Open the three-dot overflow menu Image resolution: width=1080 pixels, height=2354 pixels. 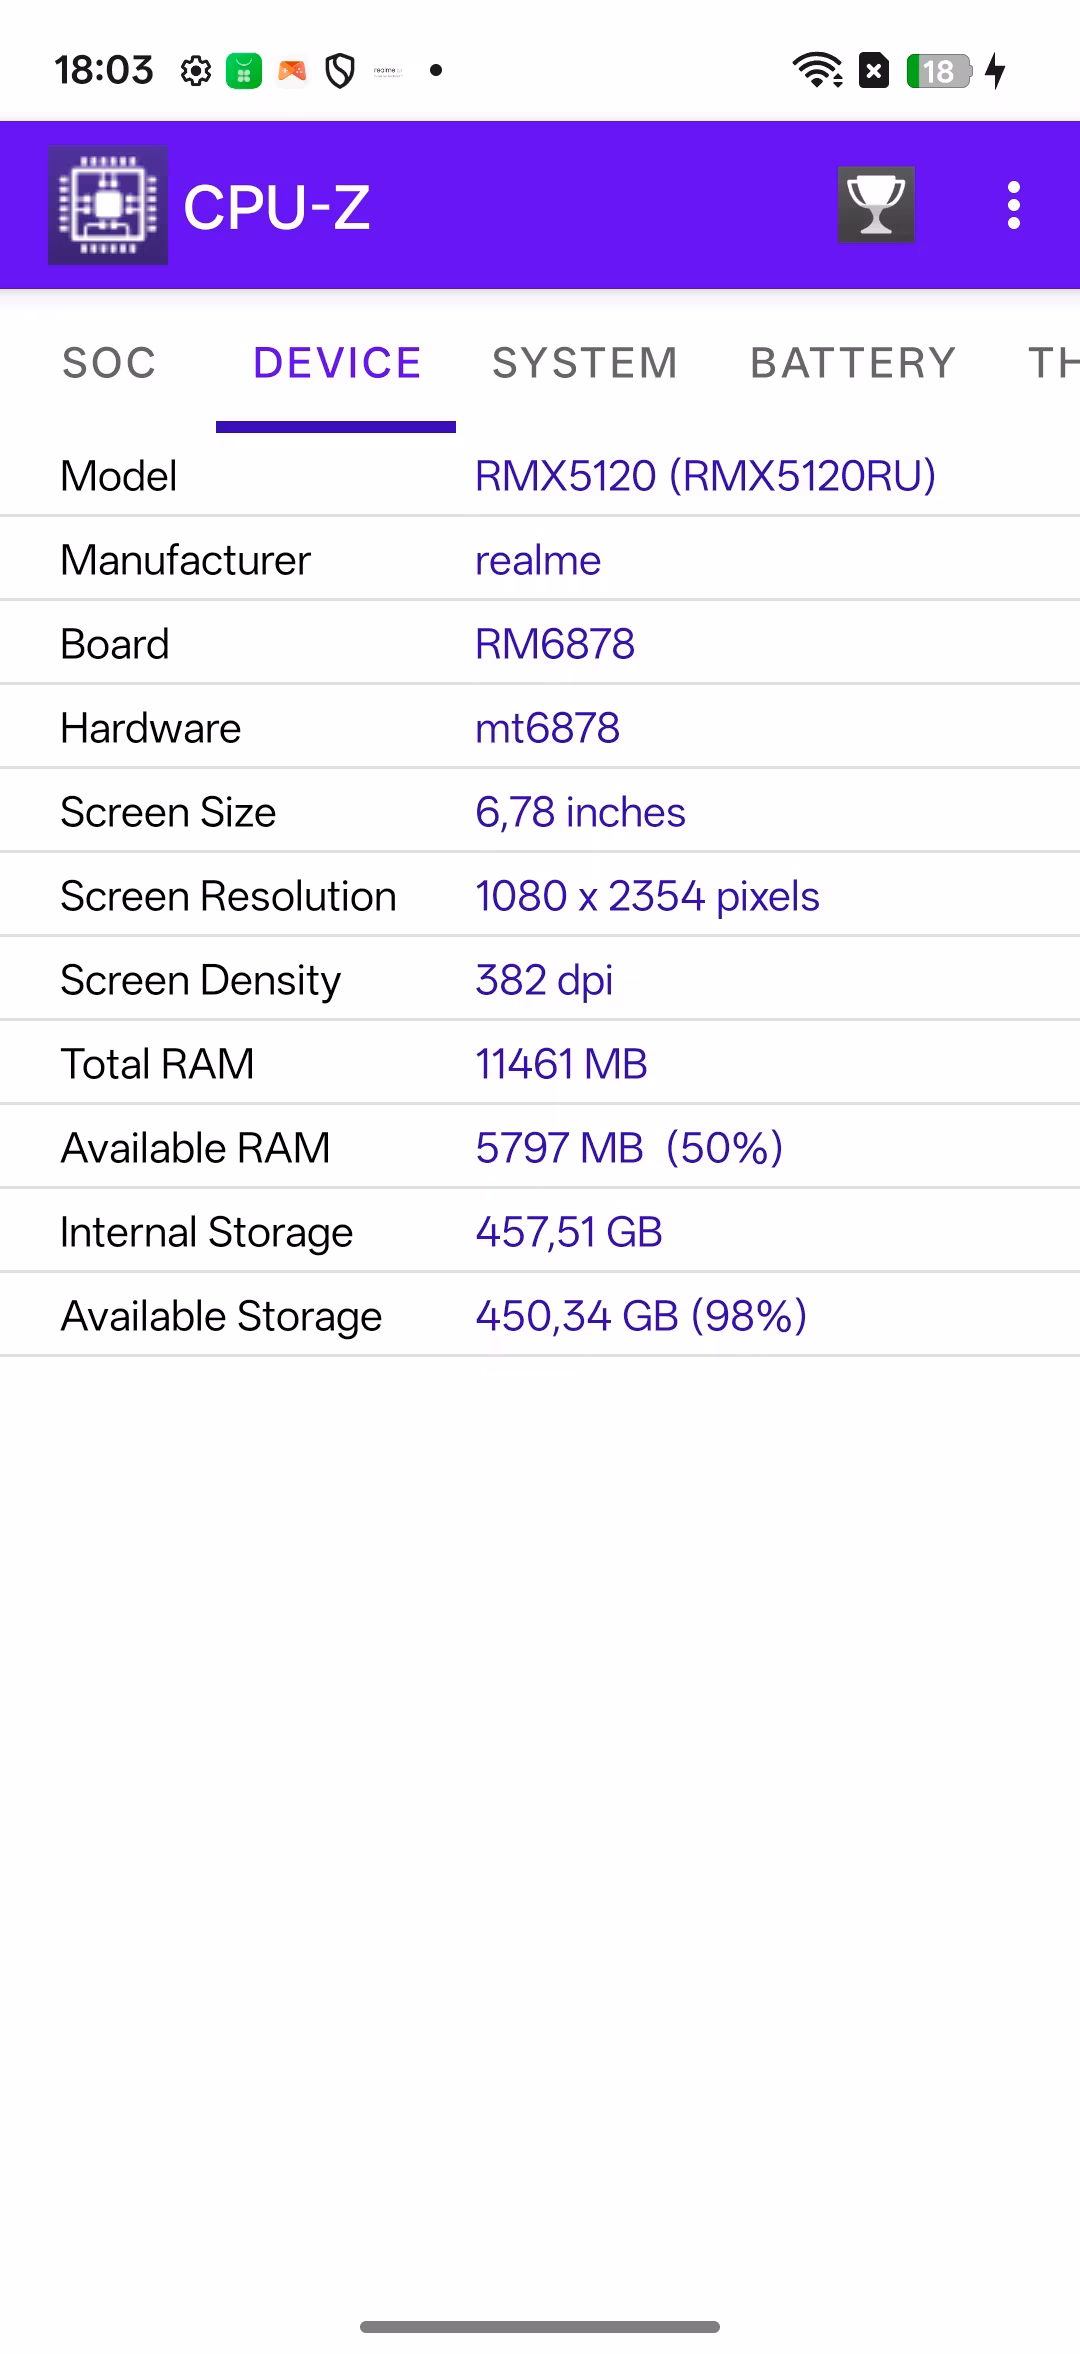pyautogui.click(x=1013, y=205)
